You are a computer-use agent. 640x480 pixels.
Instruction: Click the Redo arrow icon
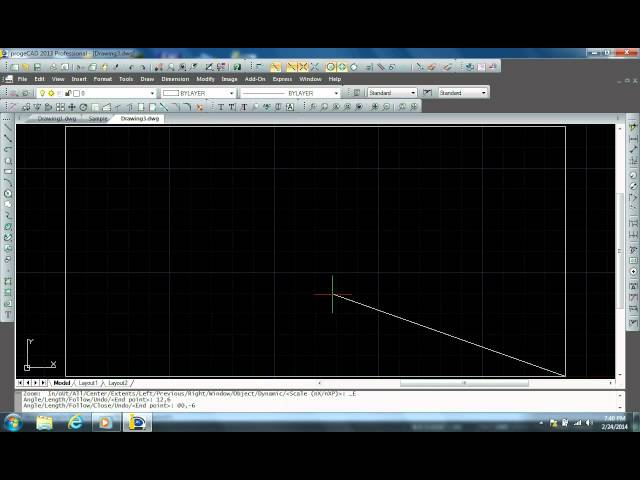pyautogui.click(x=142, y=67)
